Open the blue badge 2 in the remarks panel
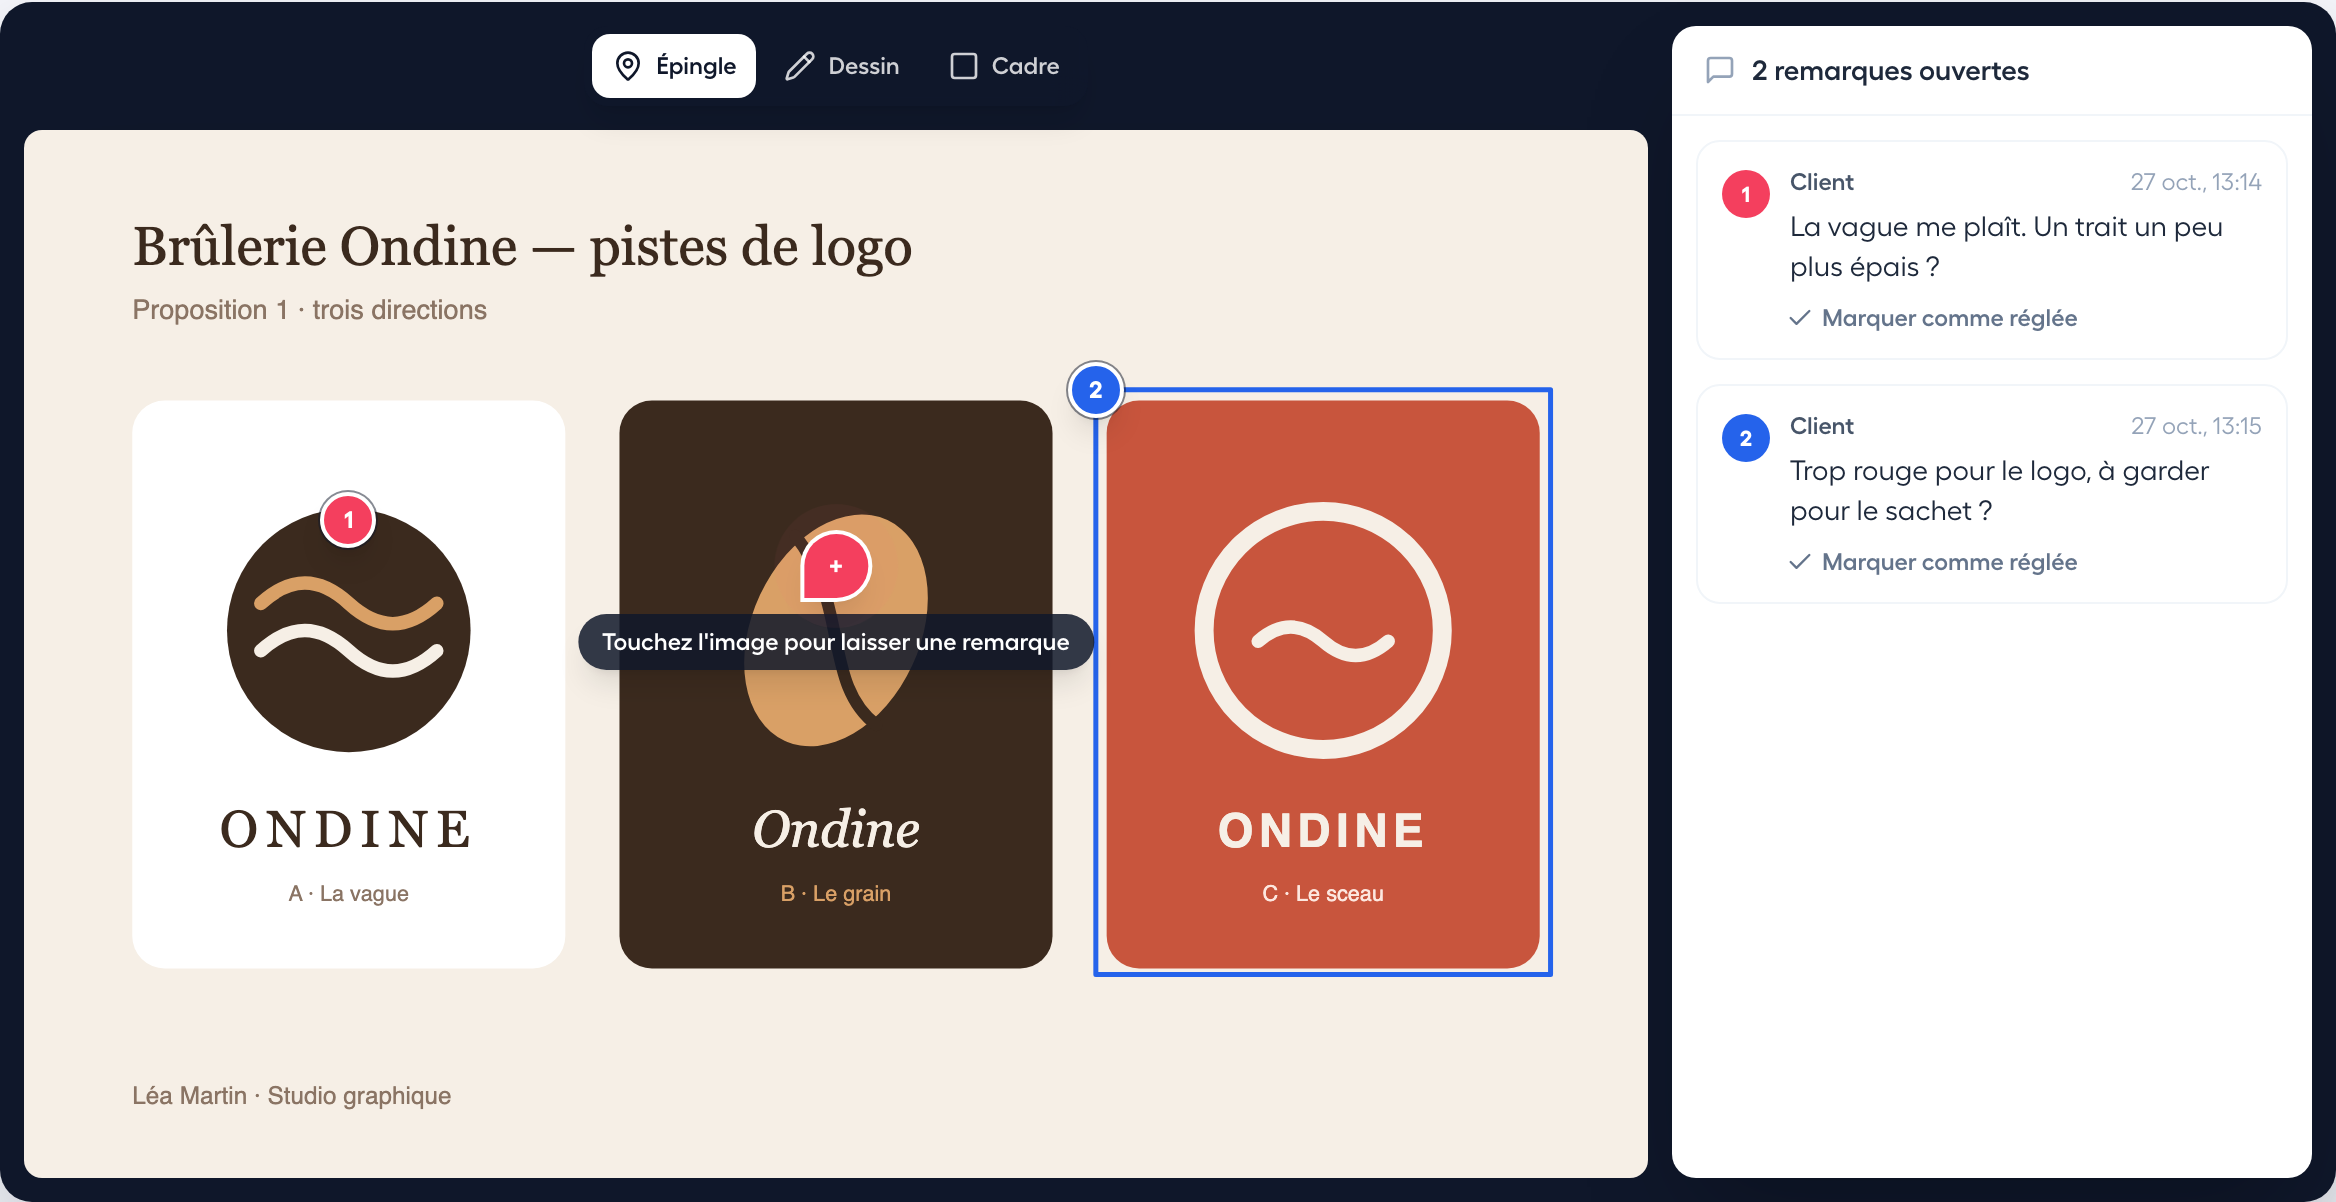Image resolution: width=2336 pixels, height=1202 pixels. pos(1746,438)
